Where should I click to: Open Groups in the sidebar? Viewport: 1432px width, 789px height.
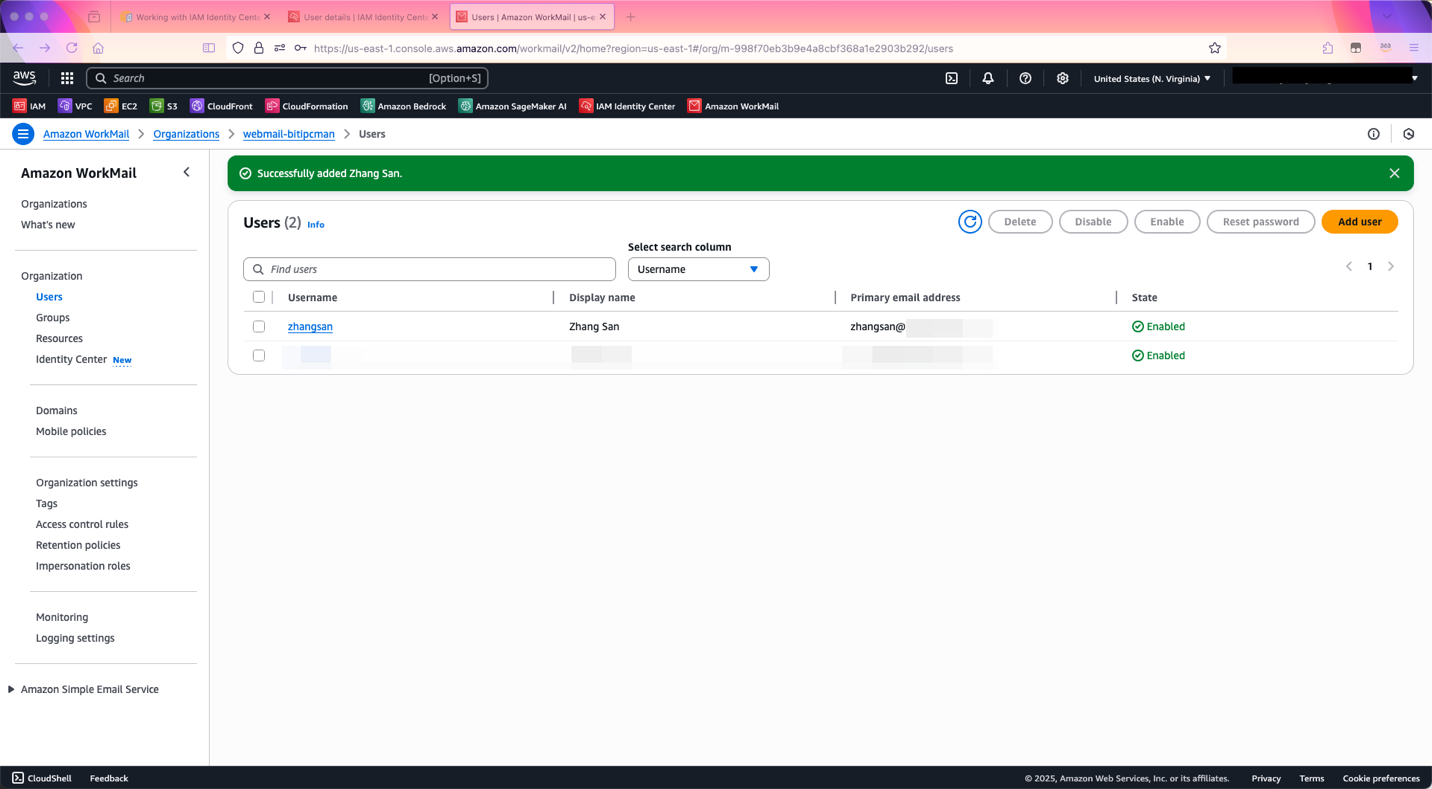(53, 318)
